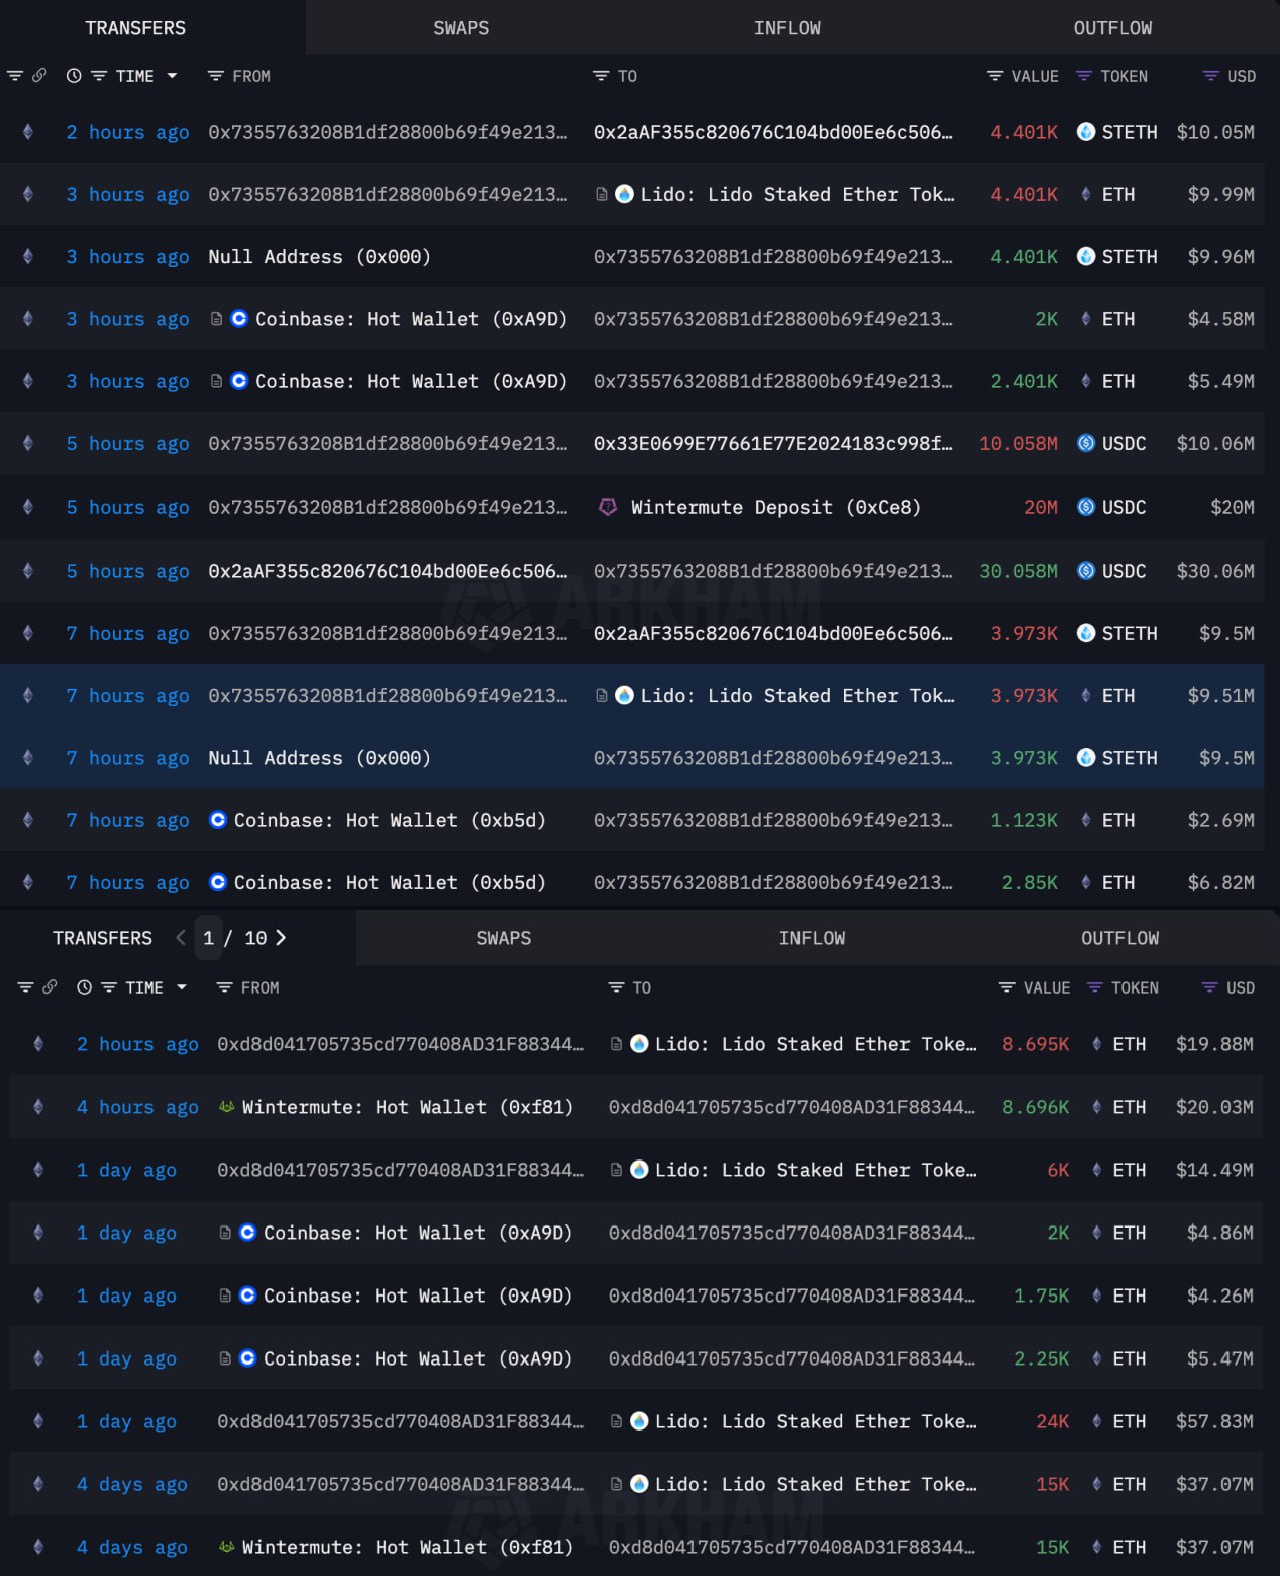Image resolution: width=1280 pixels, height=1576 pixels.
Task: Switch to INFLOW tab in the upper panel
Action: [787, 28]
